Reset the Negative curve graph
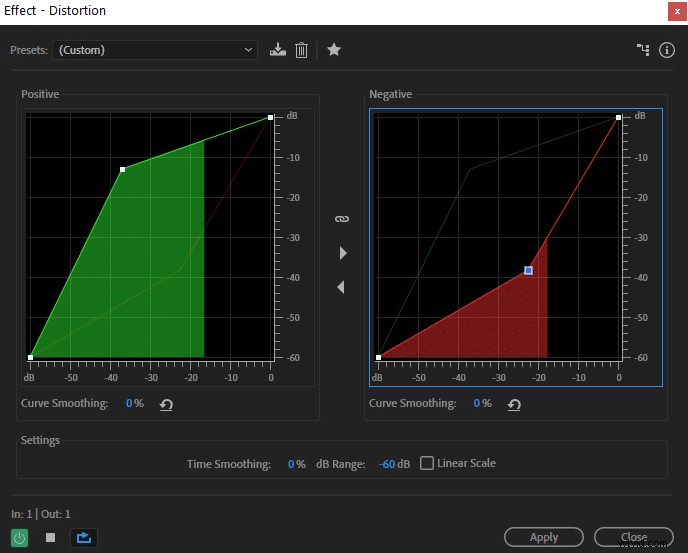This screenshot has height=553, width=688. (x=514, y=404)
